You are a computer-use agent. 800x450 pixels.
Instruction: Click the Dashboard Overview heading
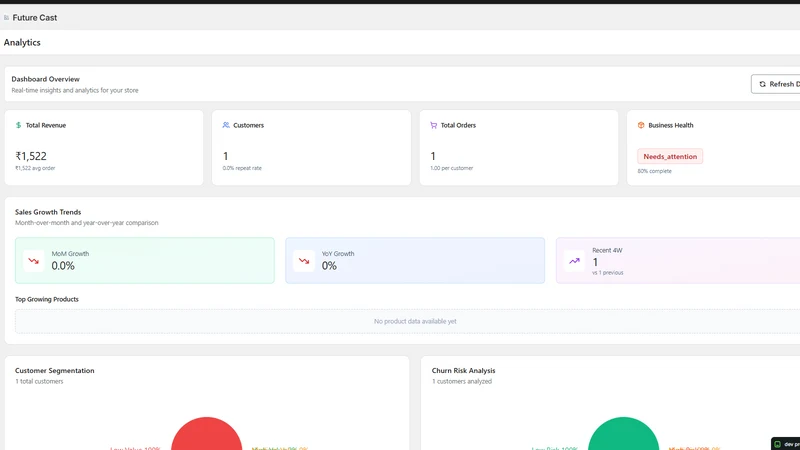pos(45,79)
